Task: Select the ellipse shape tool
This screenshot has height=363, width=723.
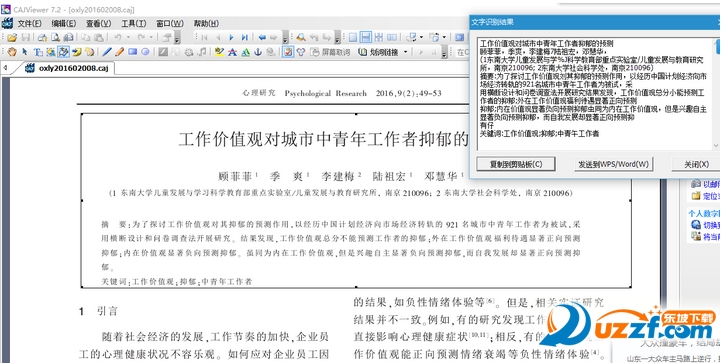Action: pyautogui.click(x=145, y=52)
